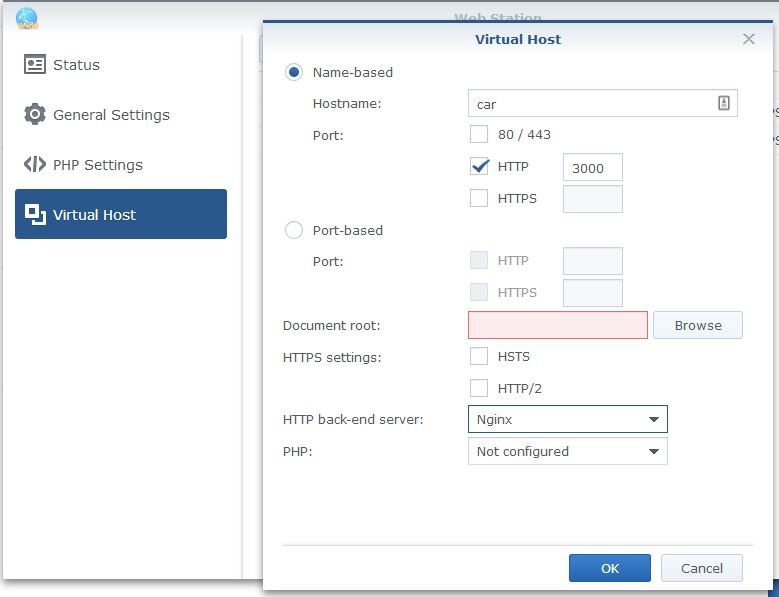Screen dimensions: 779x597
Task: Enable the HTTP/2 checkbox
Action: 479,388
